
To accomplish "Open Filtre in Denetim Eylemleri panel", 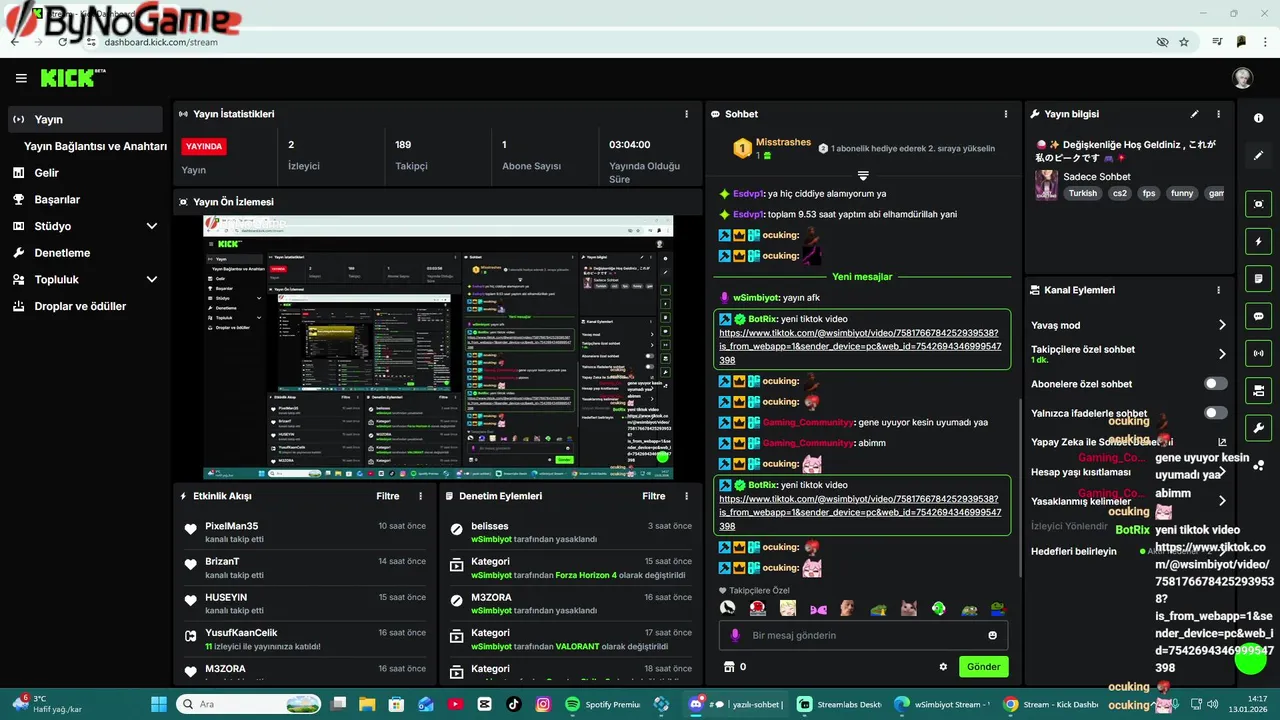I will tap(653, 496).
